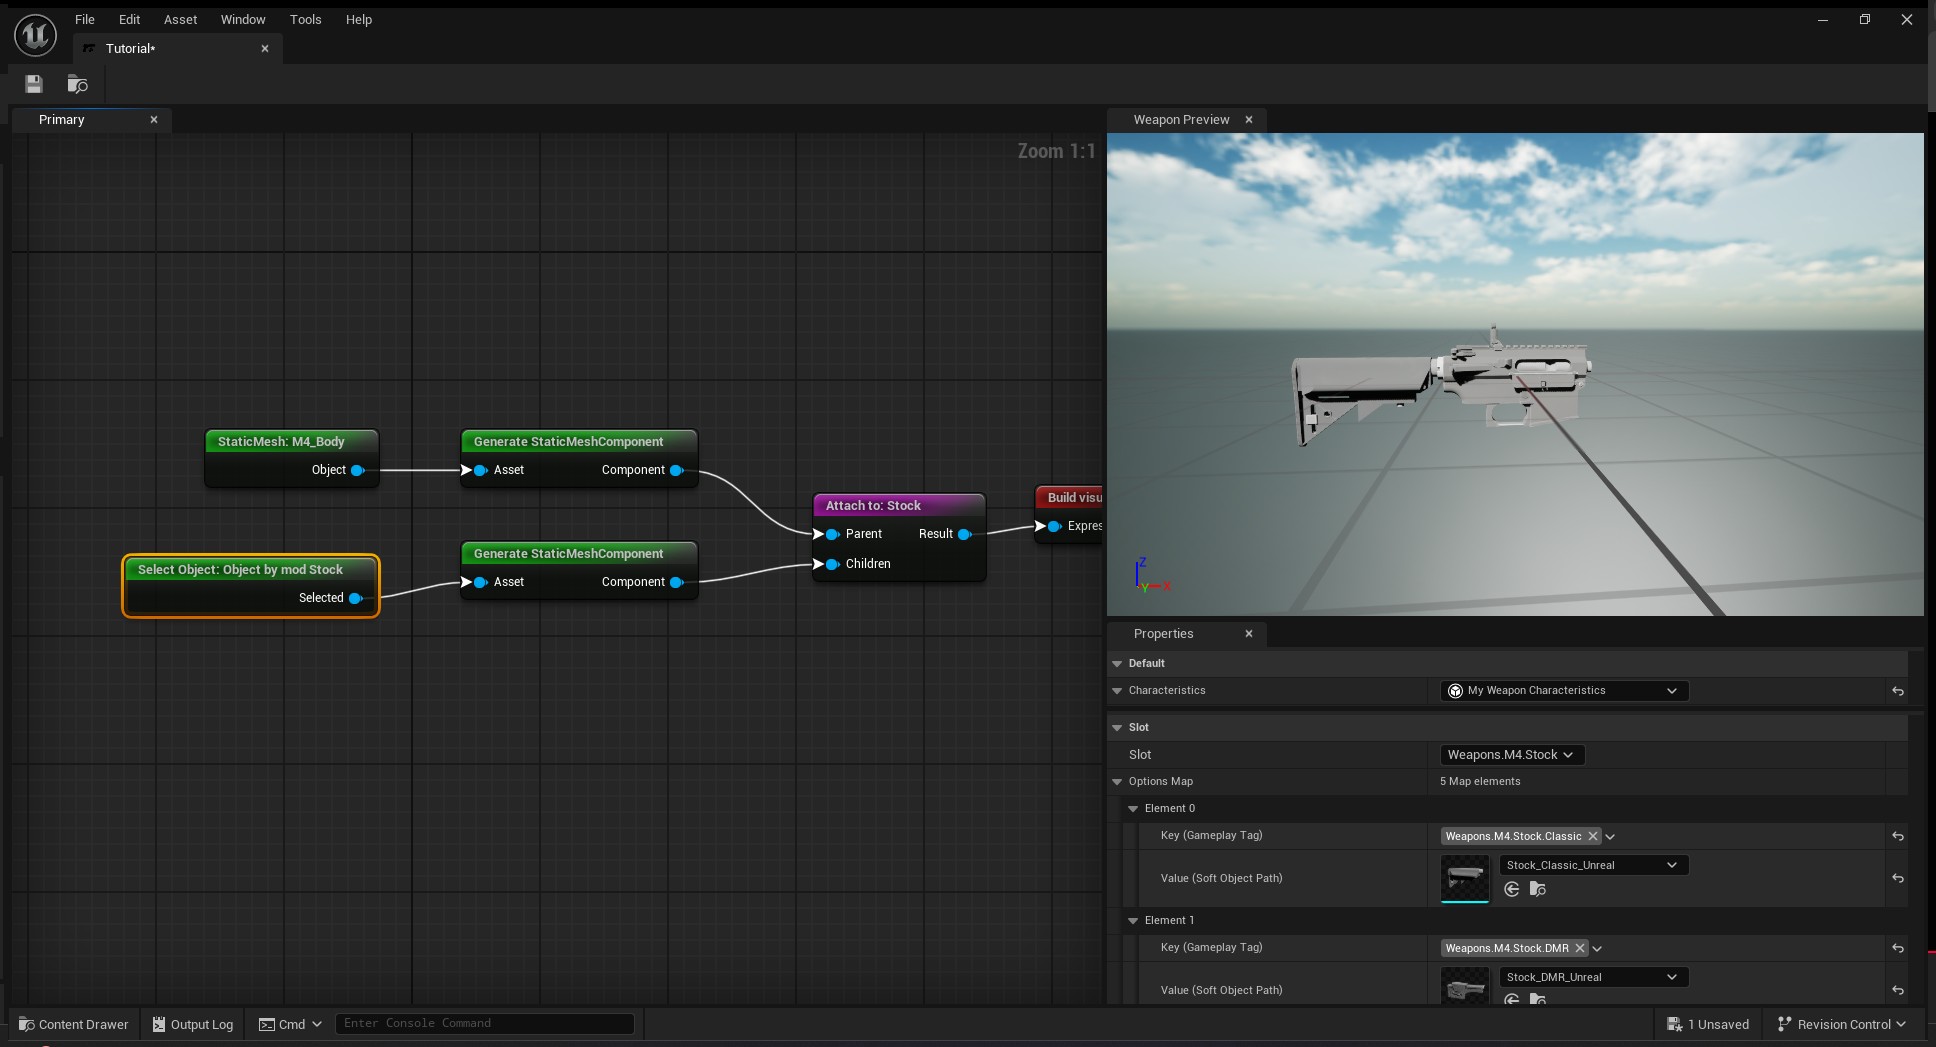Close the Weapon Preview tab

pyautogui.click(x=1249, y=119)
